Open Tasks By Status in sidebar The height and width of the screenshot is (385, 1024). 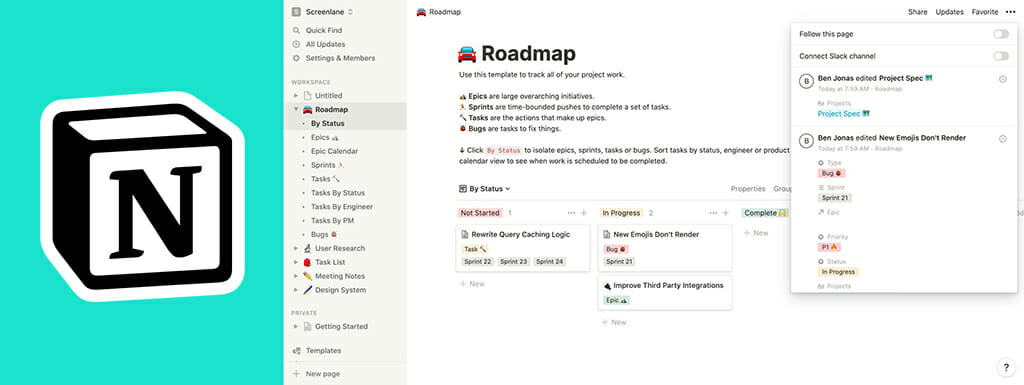click(x=338, y=192)
